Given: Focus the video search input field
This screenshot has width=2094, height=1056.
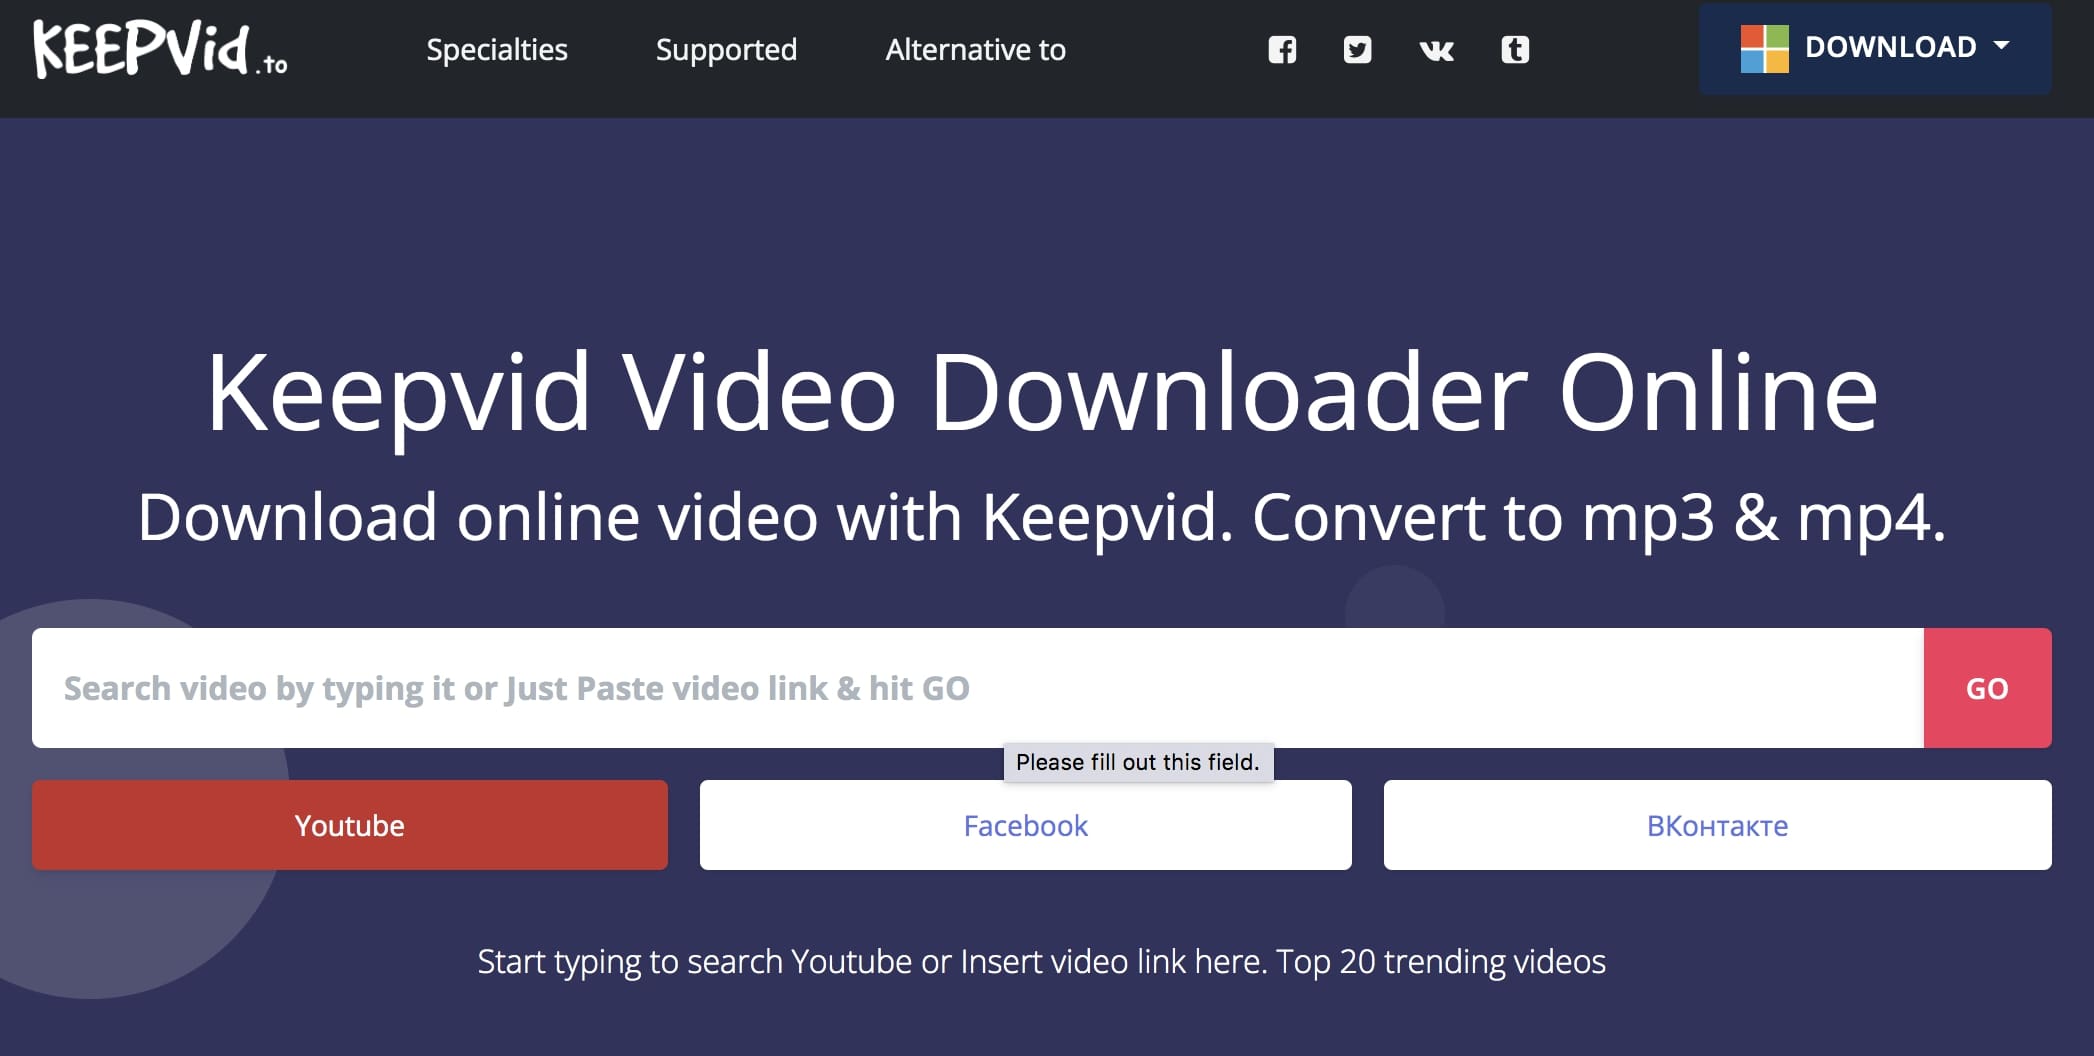Looking at the screenshot, I should (x=977, y=688).
